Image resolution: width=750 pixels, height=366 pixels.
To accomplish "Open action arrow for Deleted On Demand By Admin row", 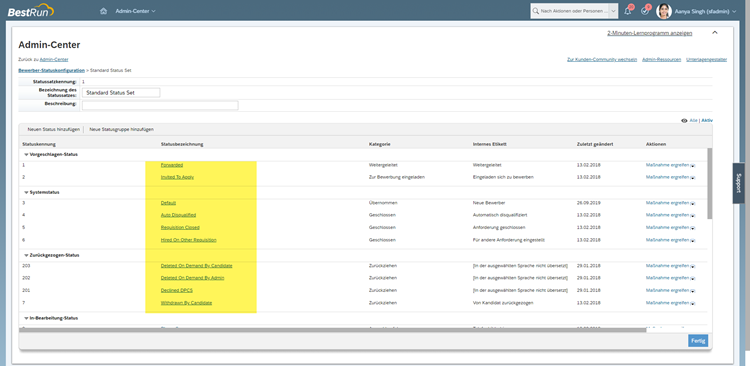I will (x=693, y=278).
